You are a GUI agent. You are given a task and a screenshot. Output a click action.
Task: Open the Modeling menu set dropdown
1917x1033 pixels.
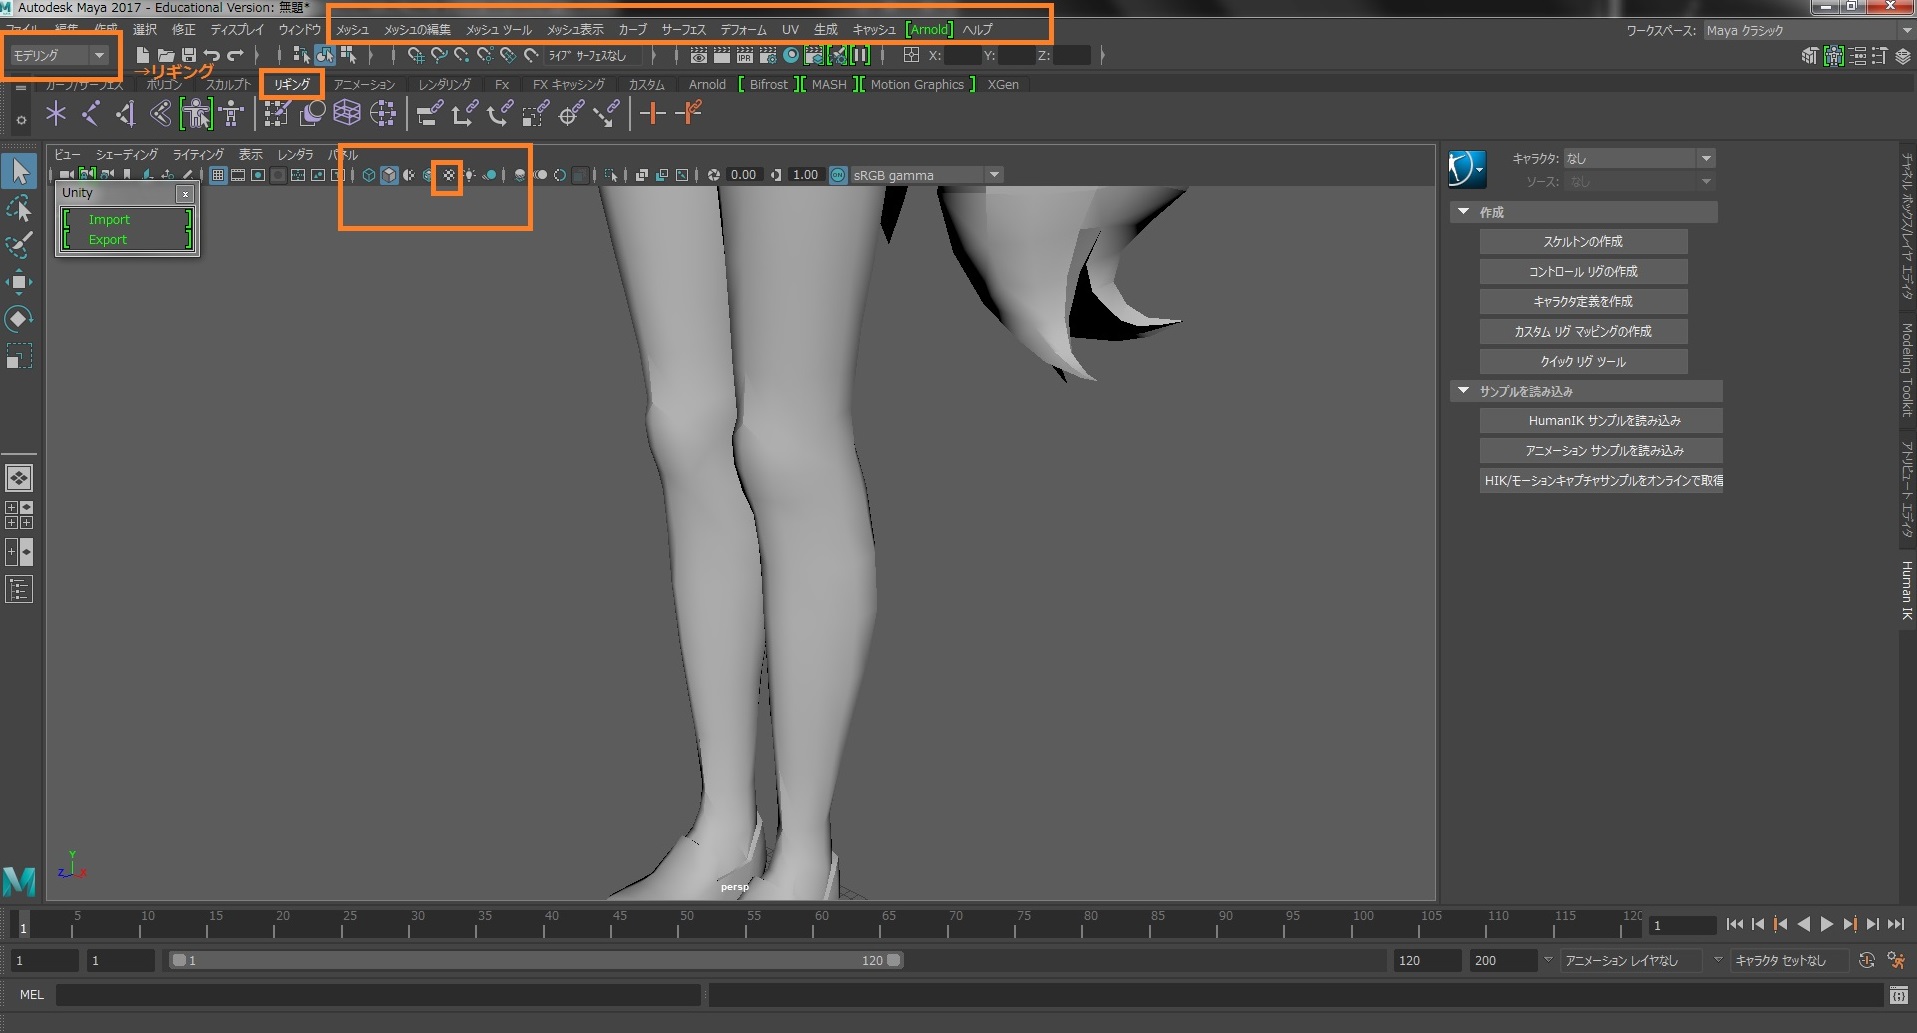point(58,55)
